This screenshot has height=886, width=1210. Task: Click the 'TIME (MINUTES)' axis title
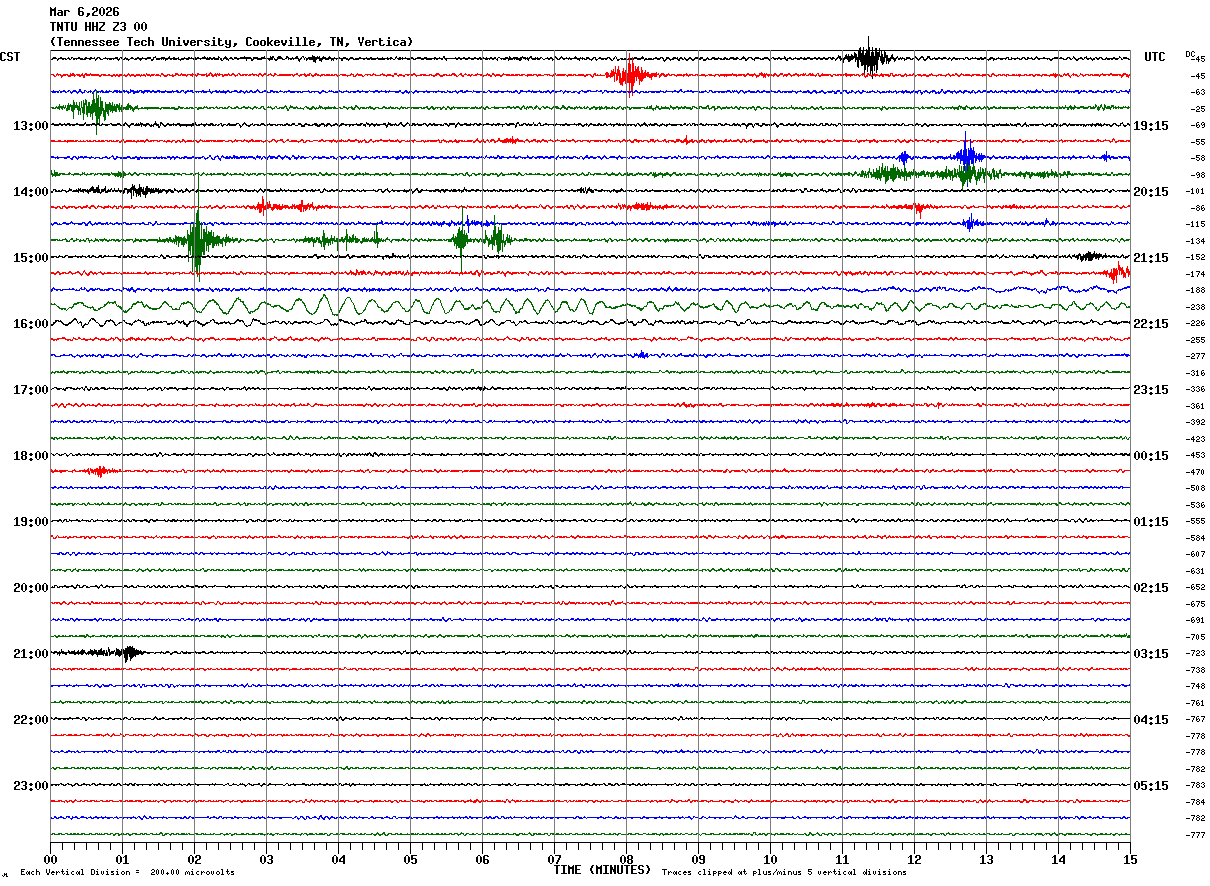point(602,870)
